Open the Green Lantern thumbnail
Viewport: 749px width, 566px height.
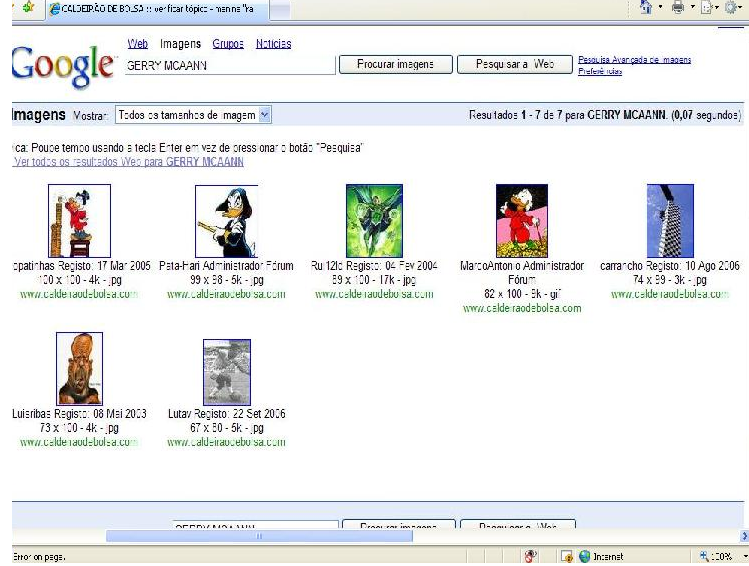(x=374, y=221)
